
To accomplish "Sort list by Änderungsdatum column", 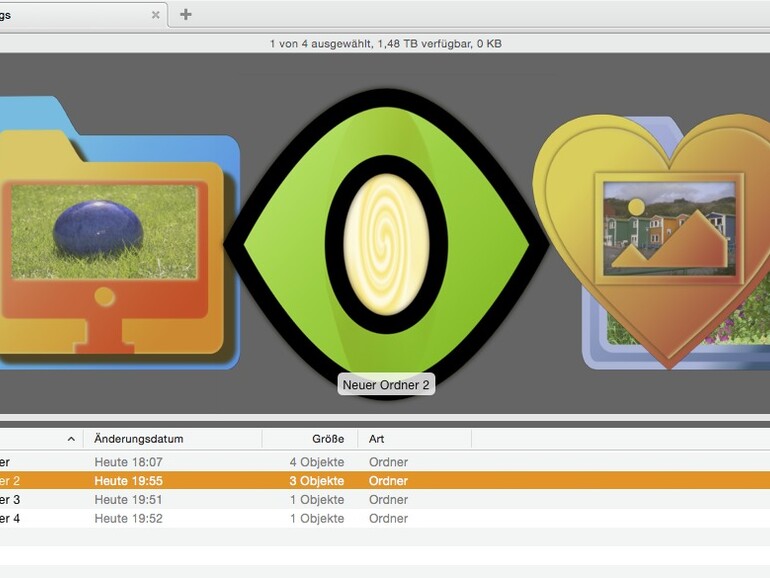I will point(138,439).
